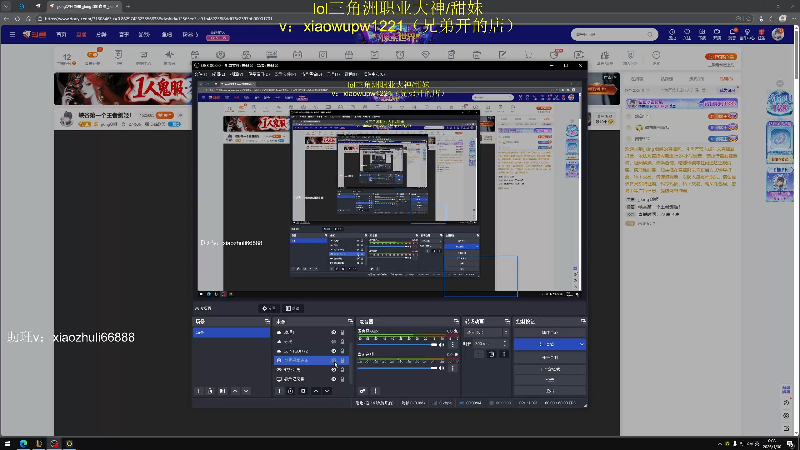800x450 pixels.
Task: Go to first nav link beside Douyu logo
Action: pos(61,34)
